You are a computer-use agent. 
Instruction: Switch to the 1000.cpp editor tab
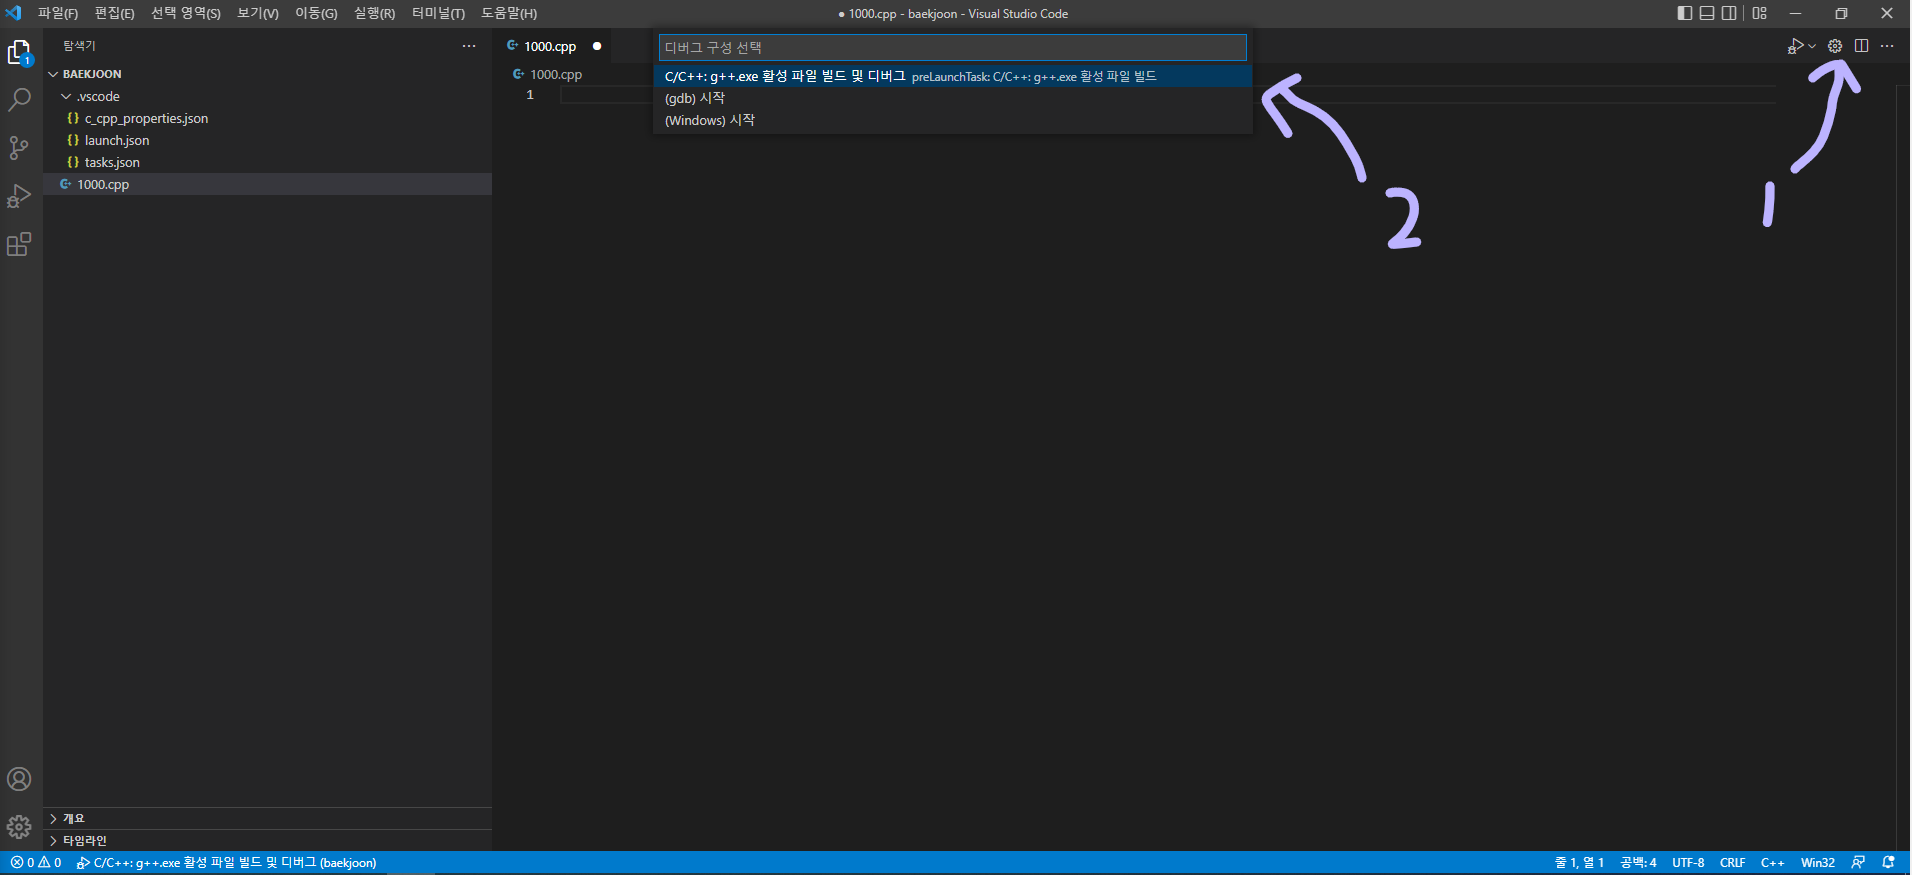[x=551, y=46]
